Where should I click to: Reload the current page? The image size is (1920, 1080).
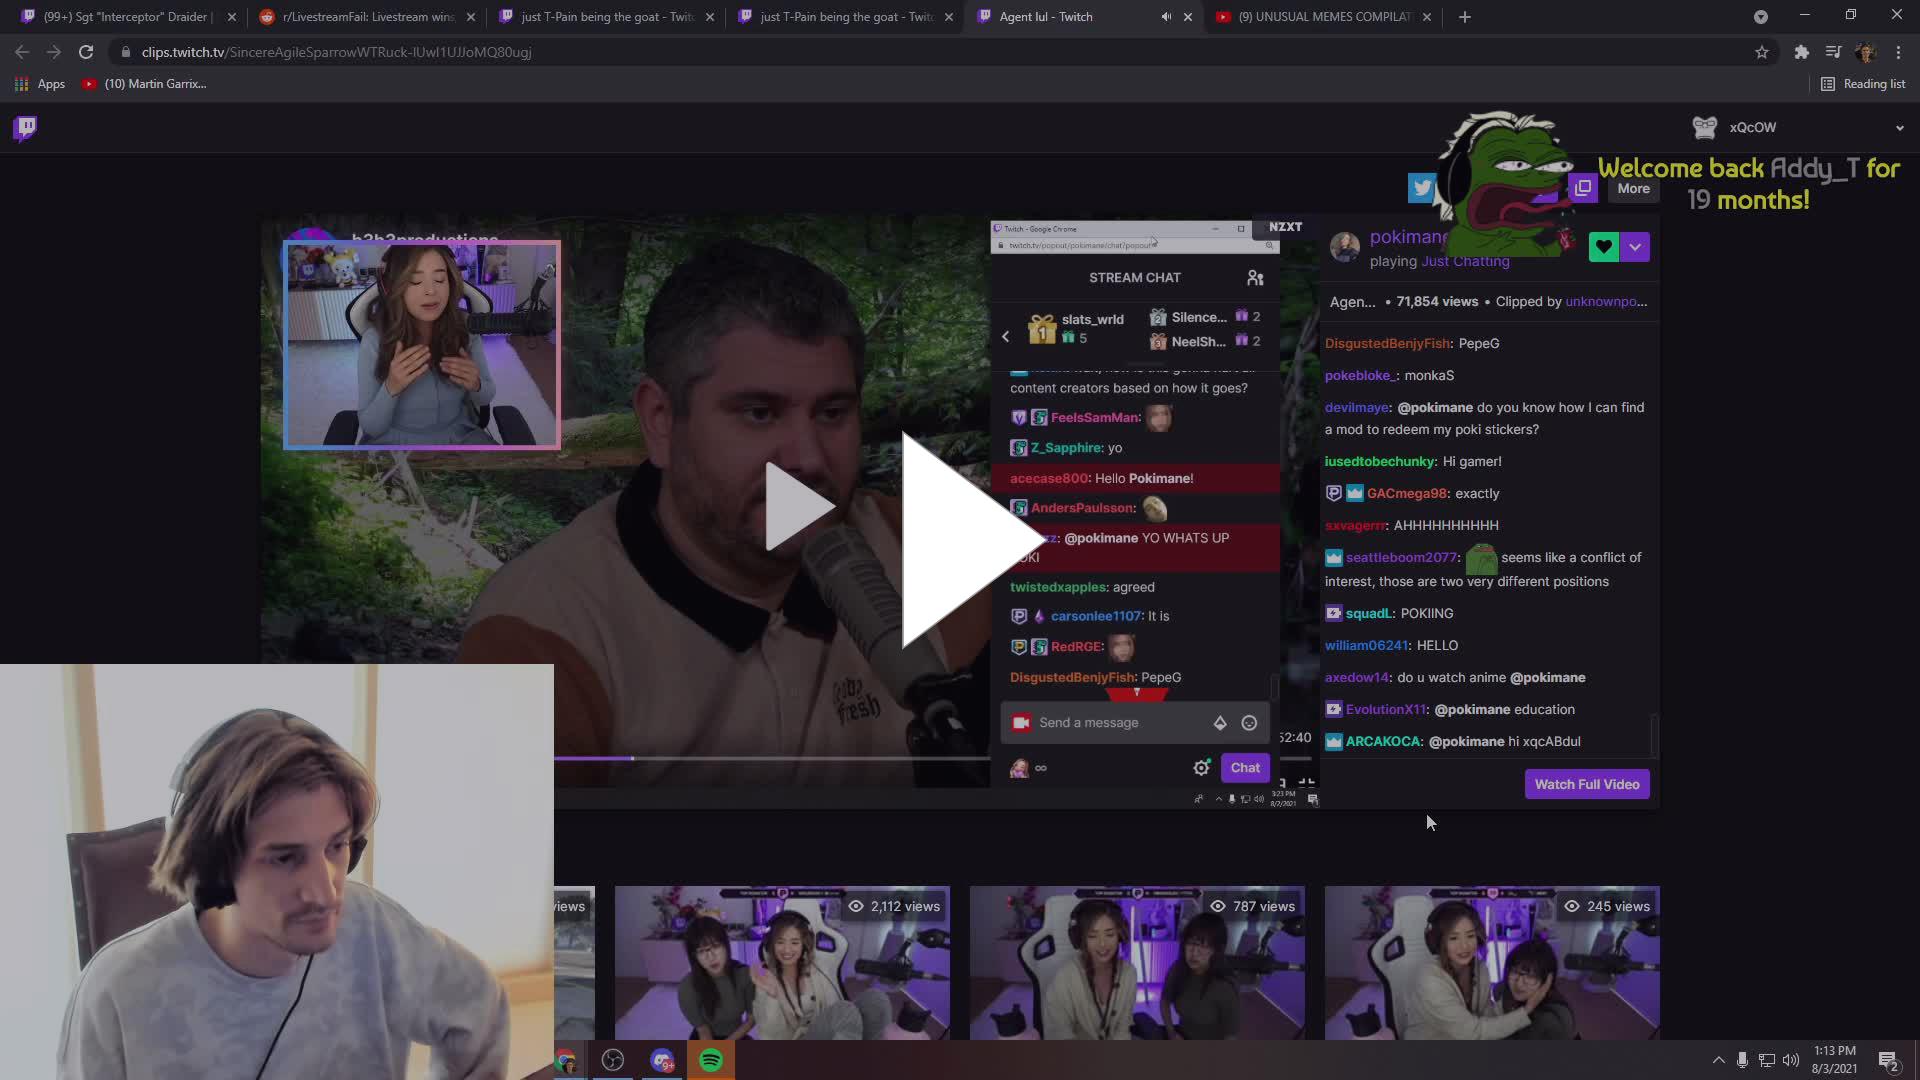click(86, 52)
